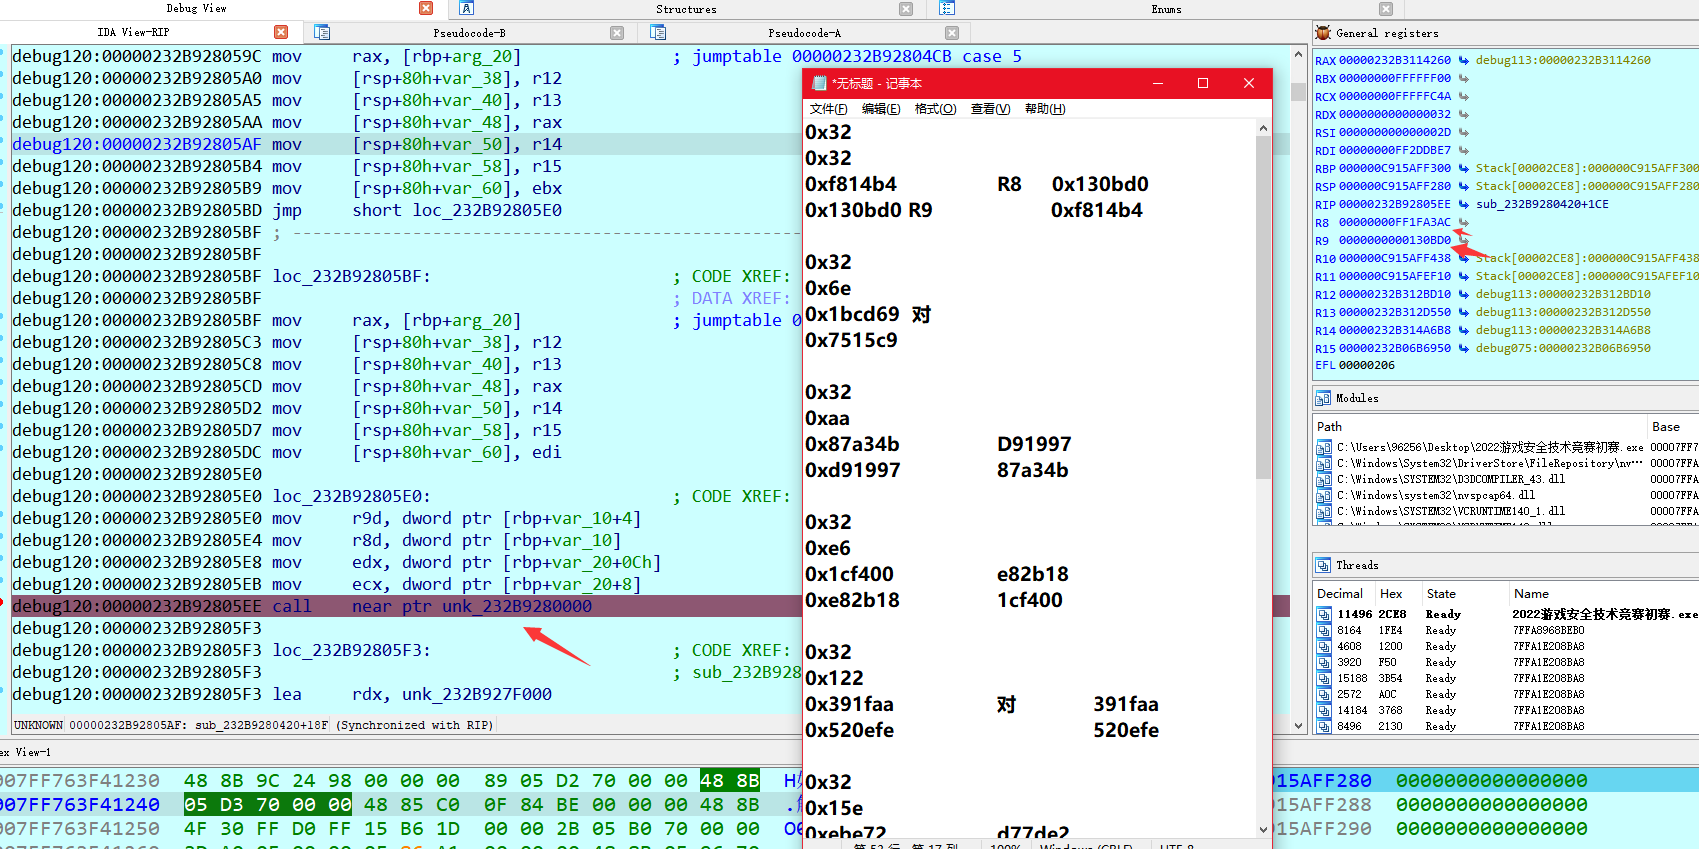Viewport: 1699px width, 849px height.
Task: Jump via the RSP register arrow icon
Action: [1463, 186]
